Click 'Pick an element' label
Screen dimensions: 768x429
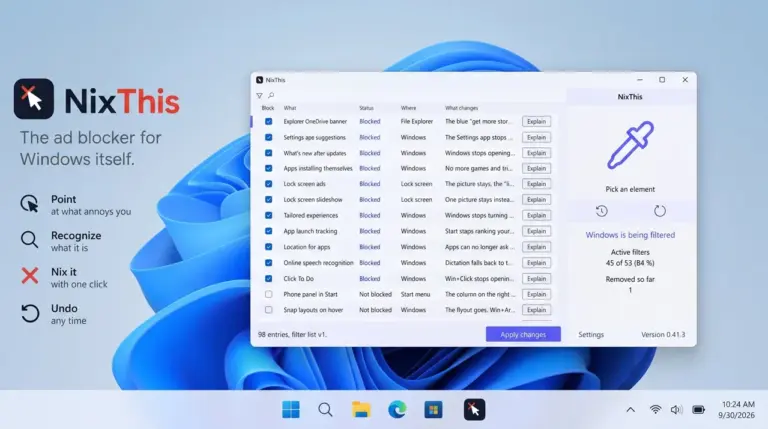(630, 189)
